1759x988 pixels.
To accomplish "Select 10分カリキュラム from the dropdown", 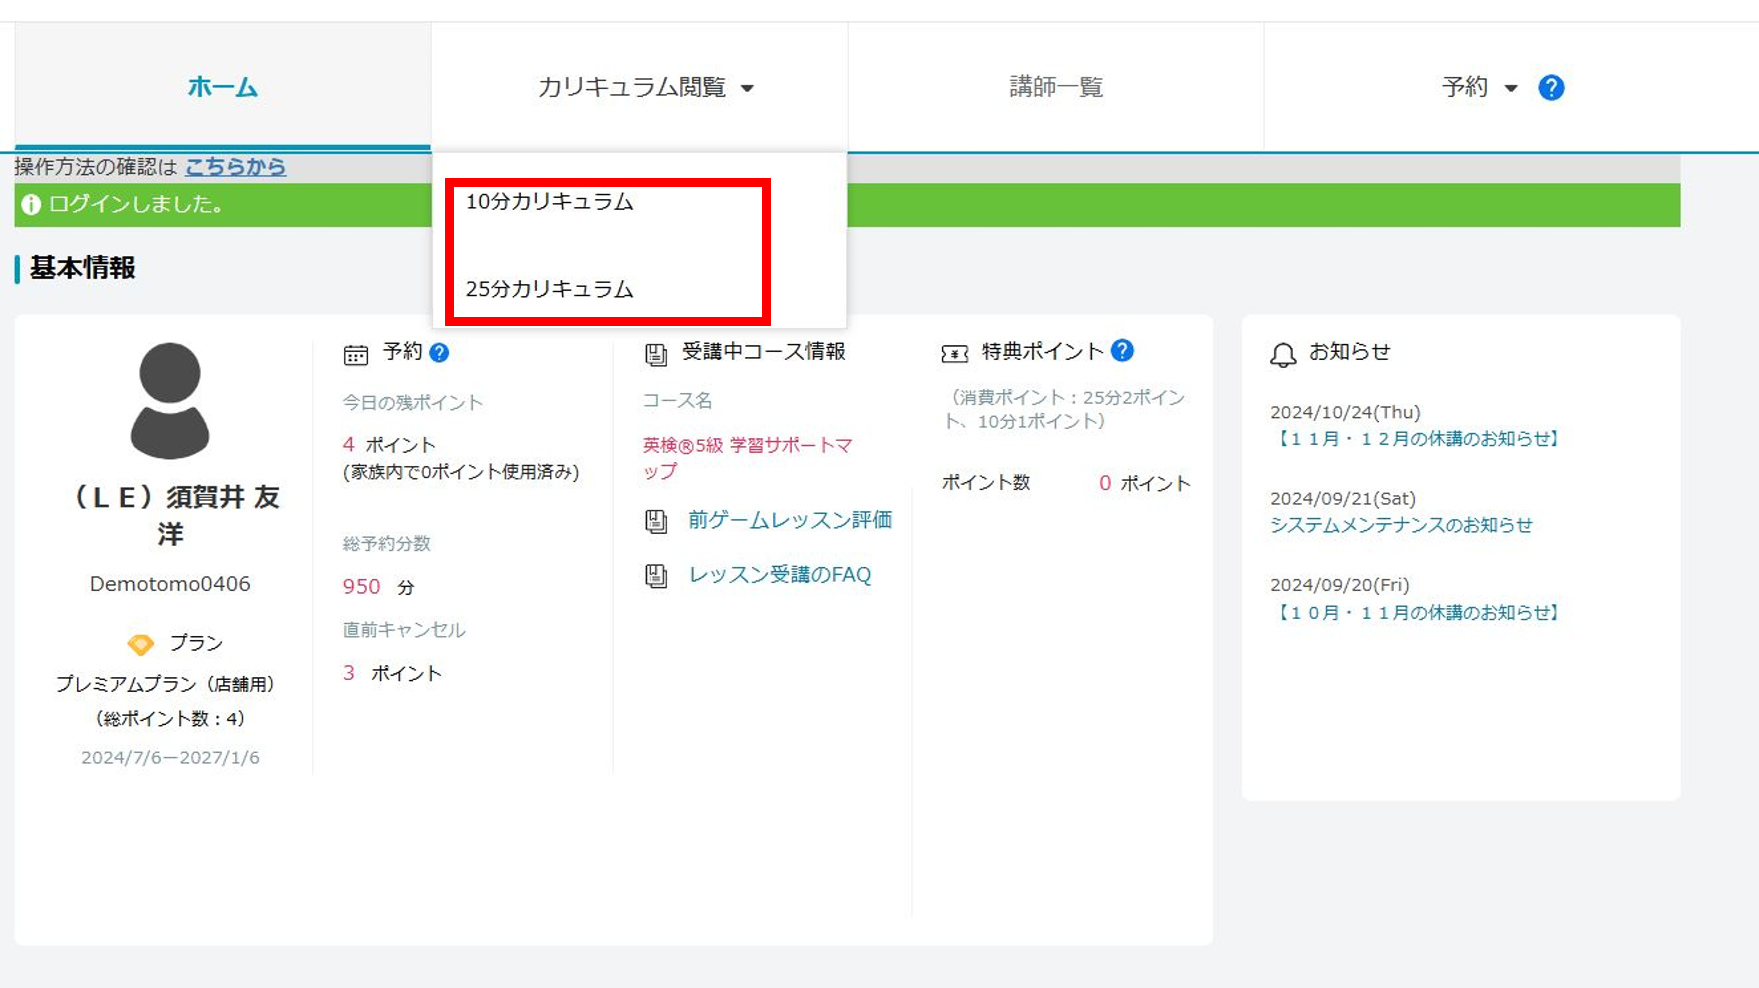I will 549,202.
